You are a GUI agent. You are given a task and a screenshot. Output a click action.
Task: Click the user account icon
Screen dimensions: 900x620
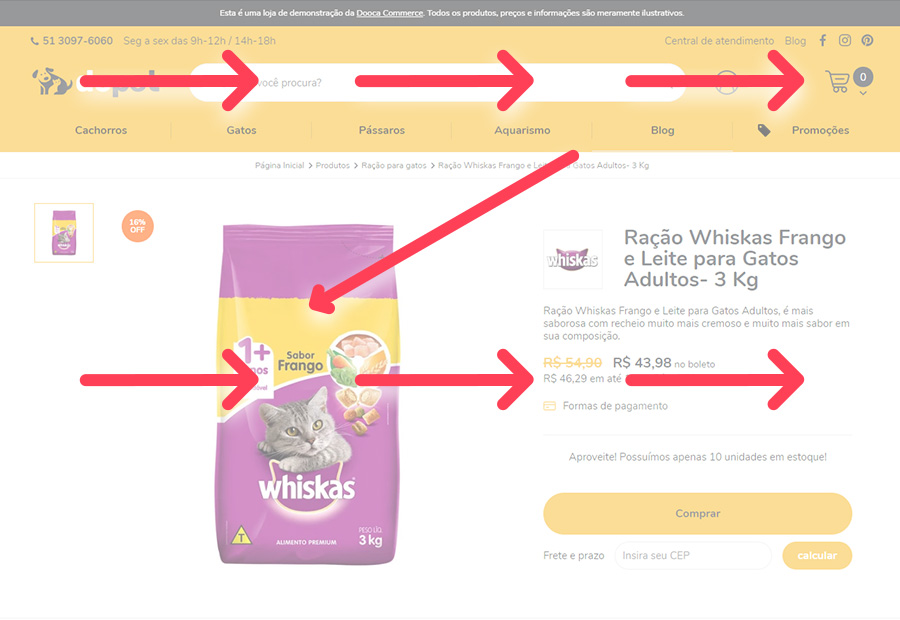point(727,82)
